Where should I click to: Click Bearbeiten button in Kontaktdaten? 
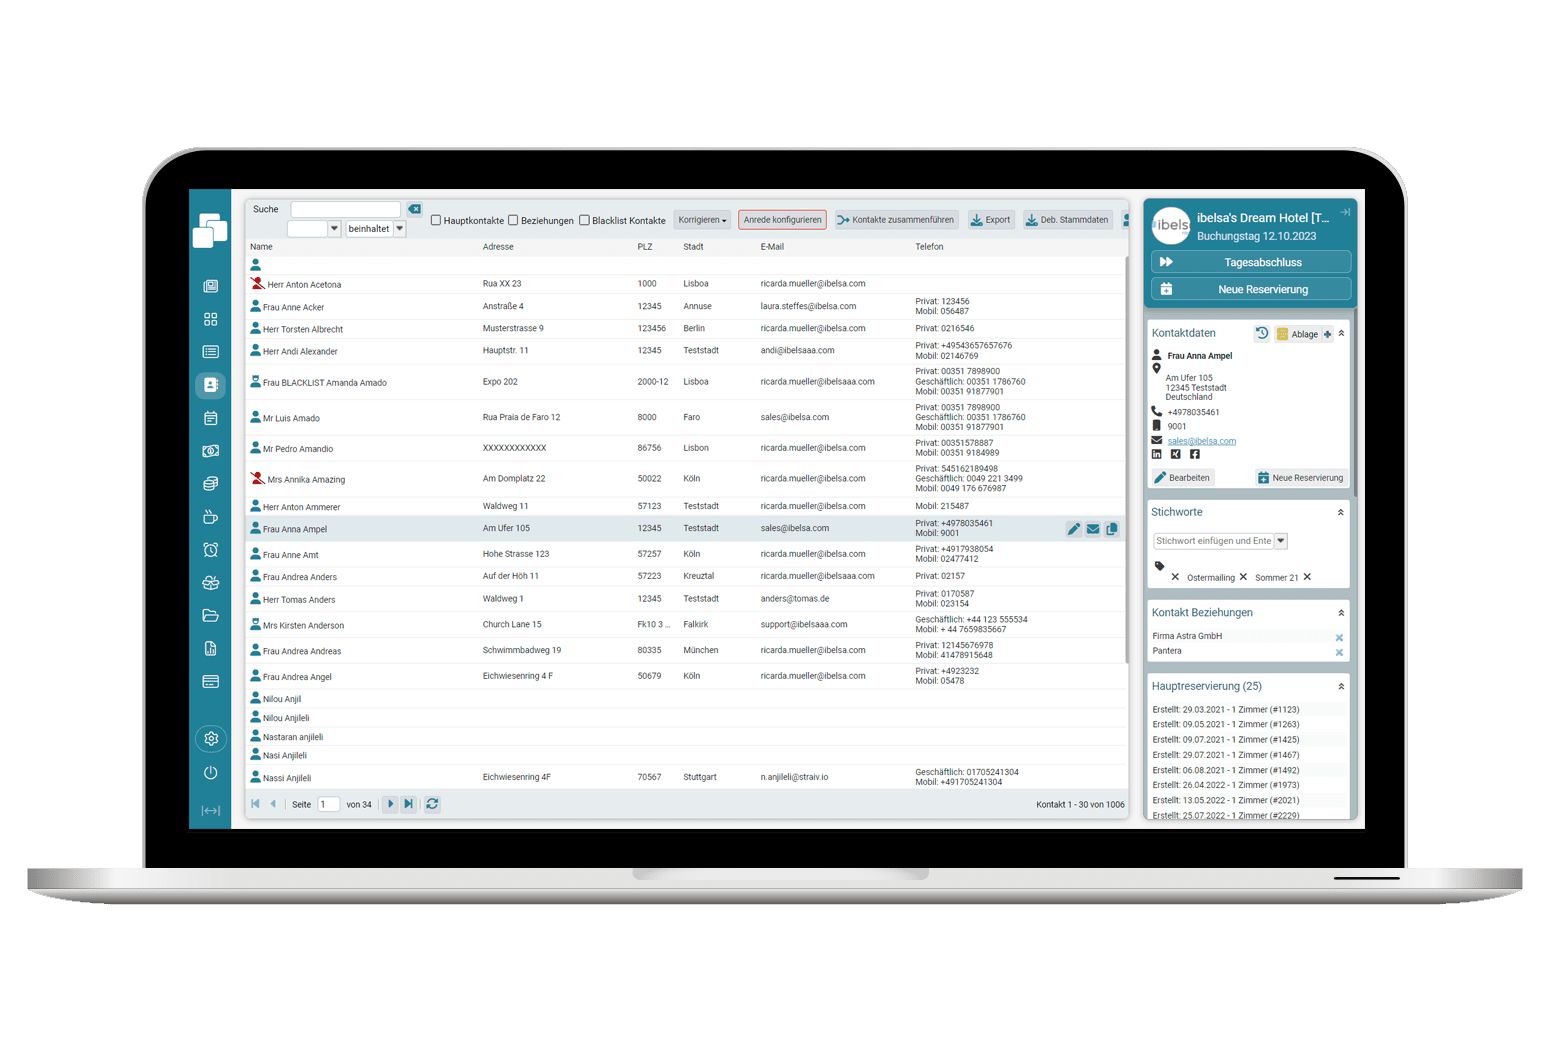(1183, 478)
